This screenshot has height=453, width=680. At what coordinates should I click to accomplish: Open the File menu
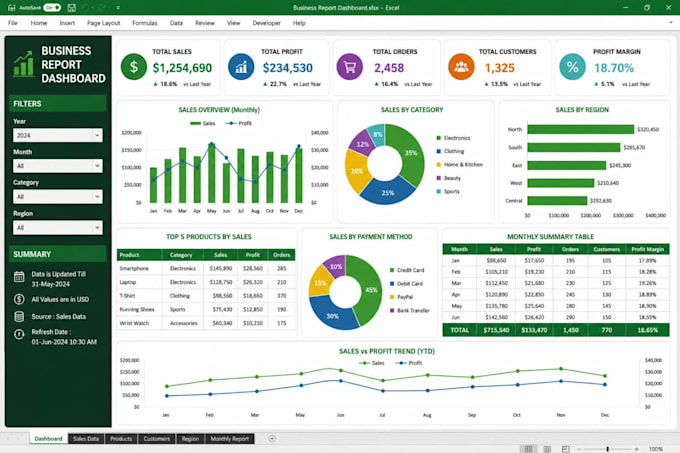point(13,23)
